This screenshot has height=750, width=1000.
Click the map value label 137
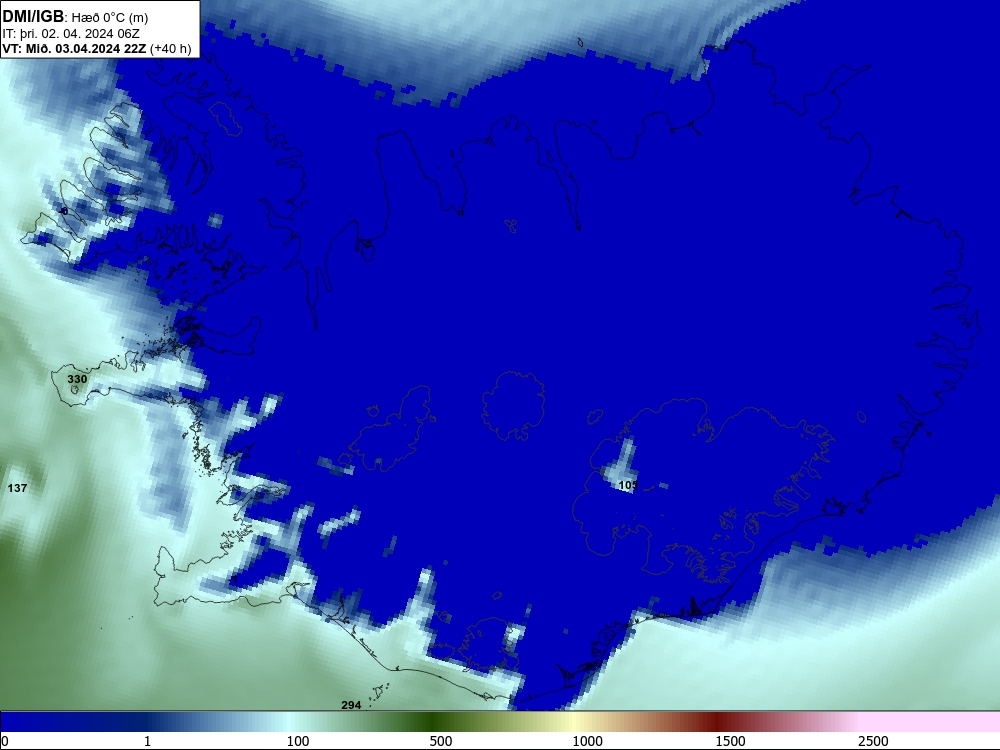point(17,488)
